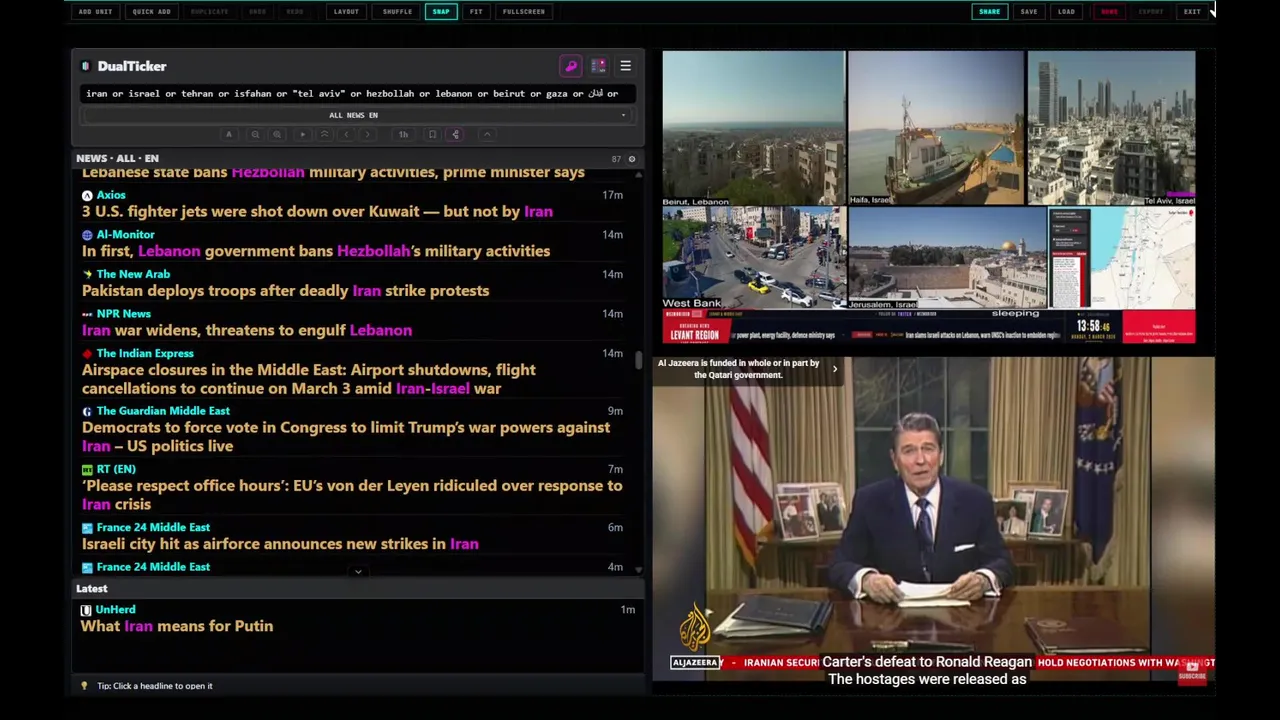Viewport: 1280px width, 720px height.
Task: Open the Tel Aviv, Israel webcam thumbnail
Action: [1111, 129]
